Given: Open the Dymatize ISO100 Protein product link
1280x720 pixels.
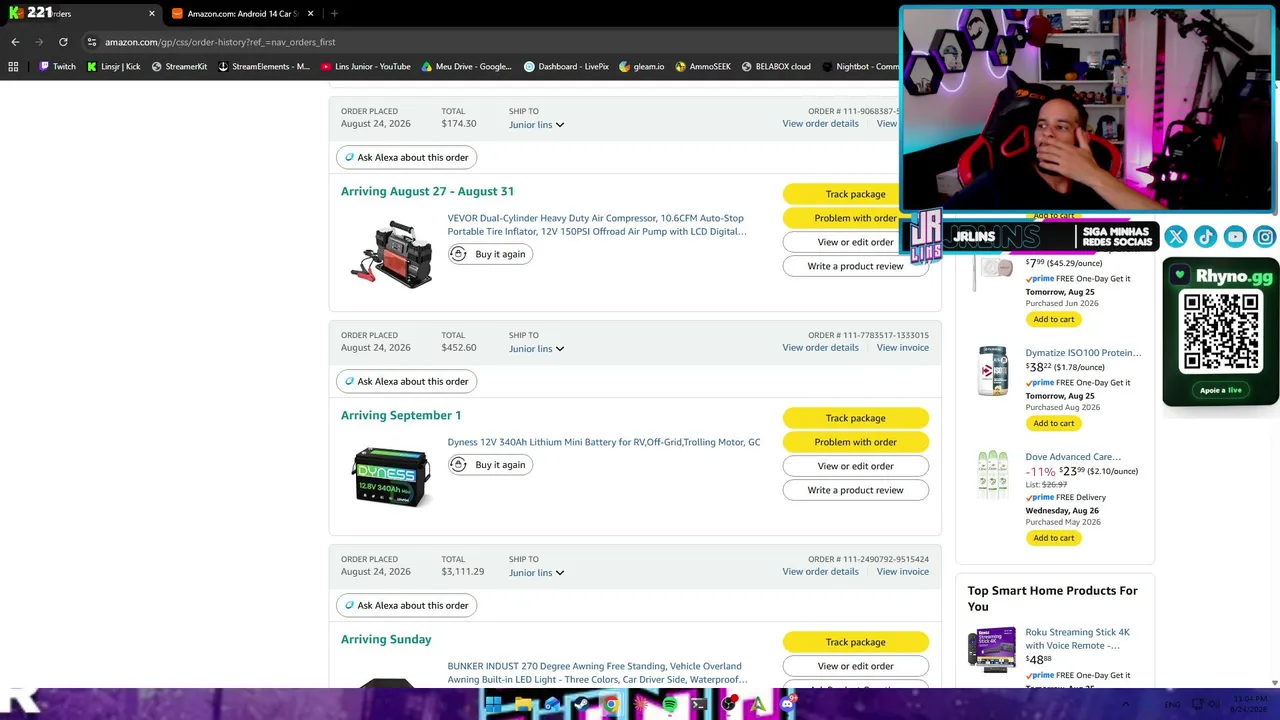Looking at the screenshot, I should 1083,353.
